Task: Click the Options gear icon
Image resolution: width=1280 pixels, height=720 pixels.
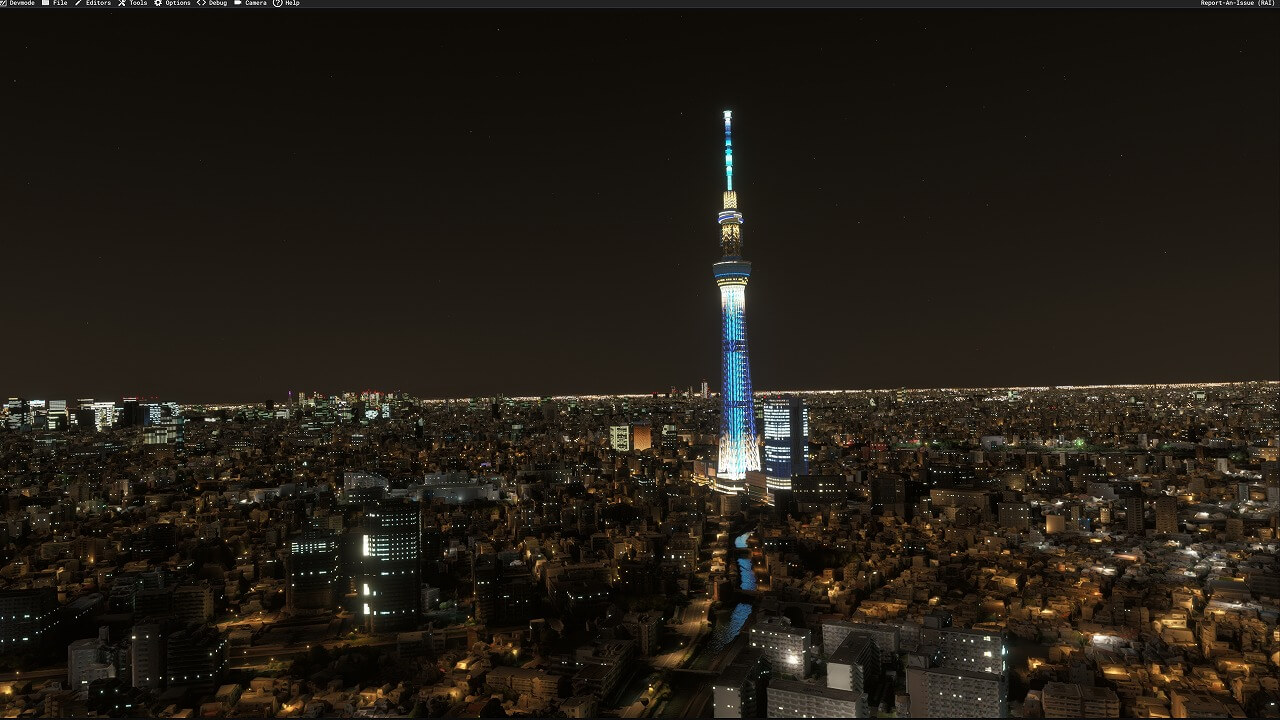Action: 158,3
